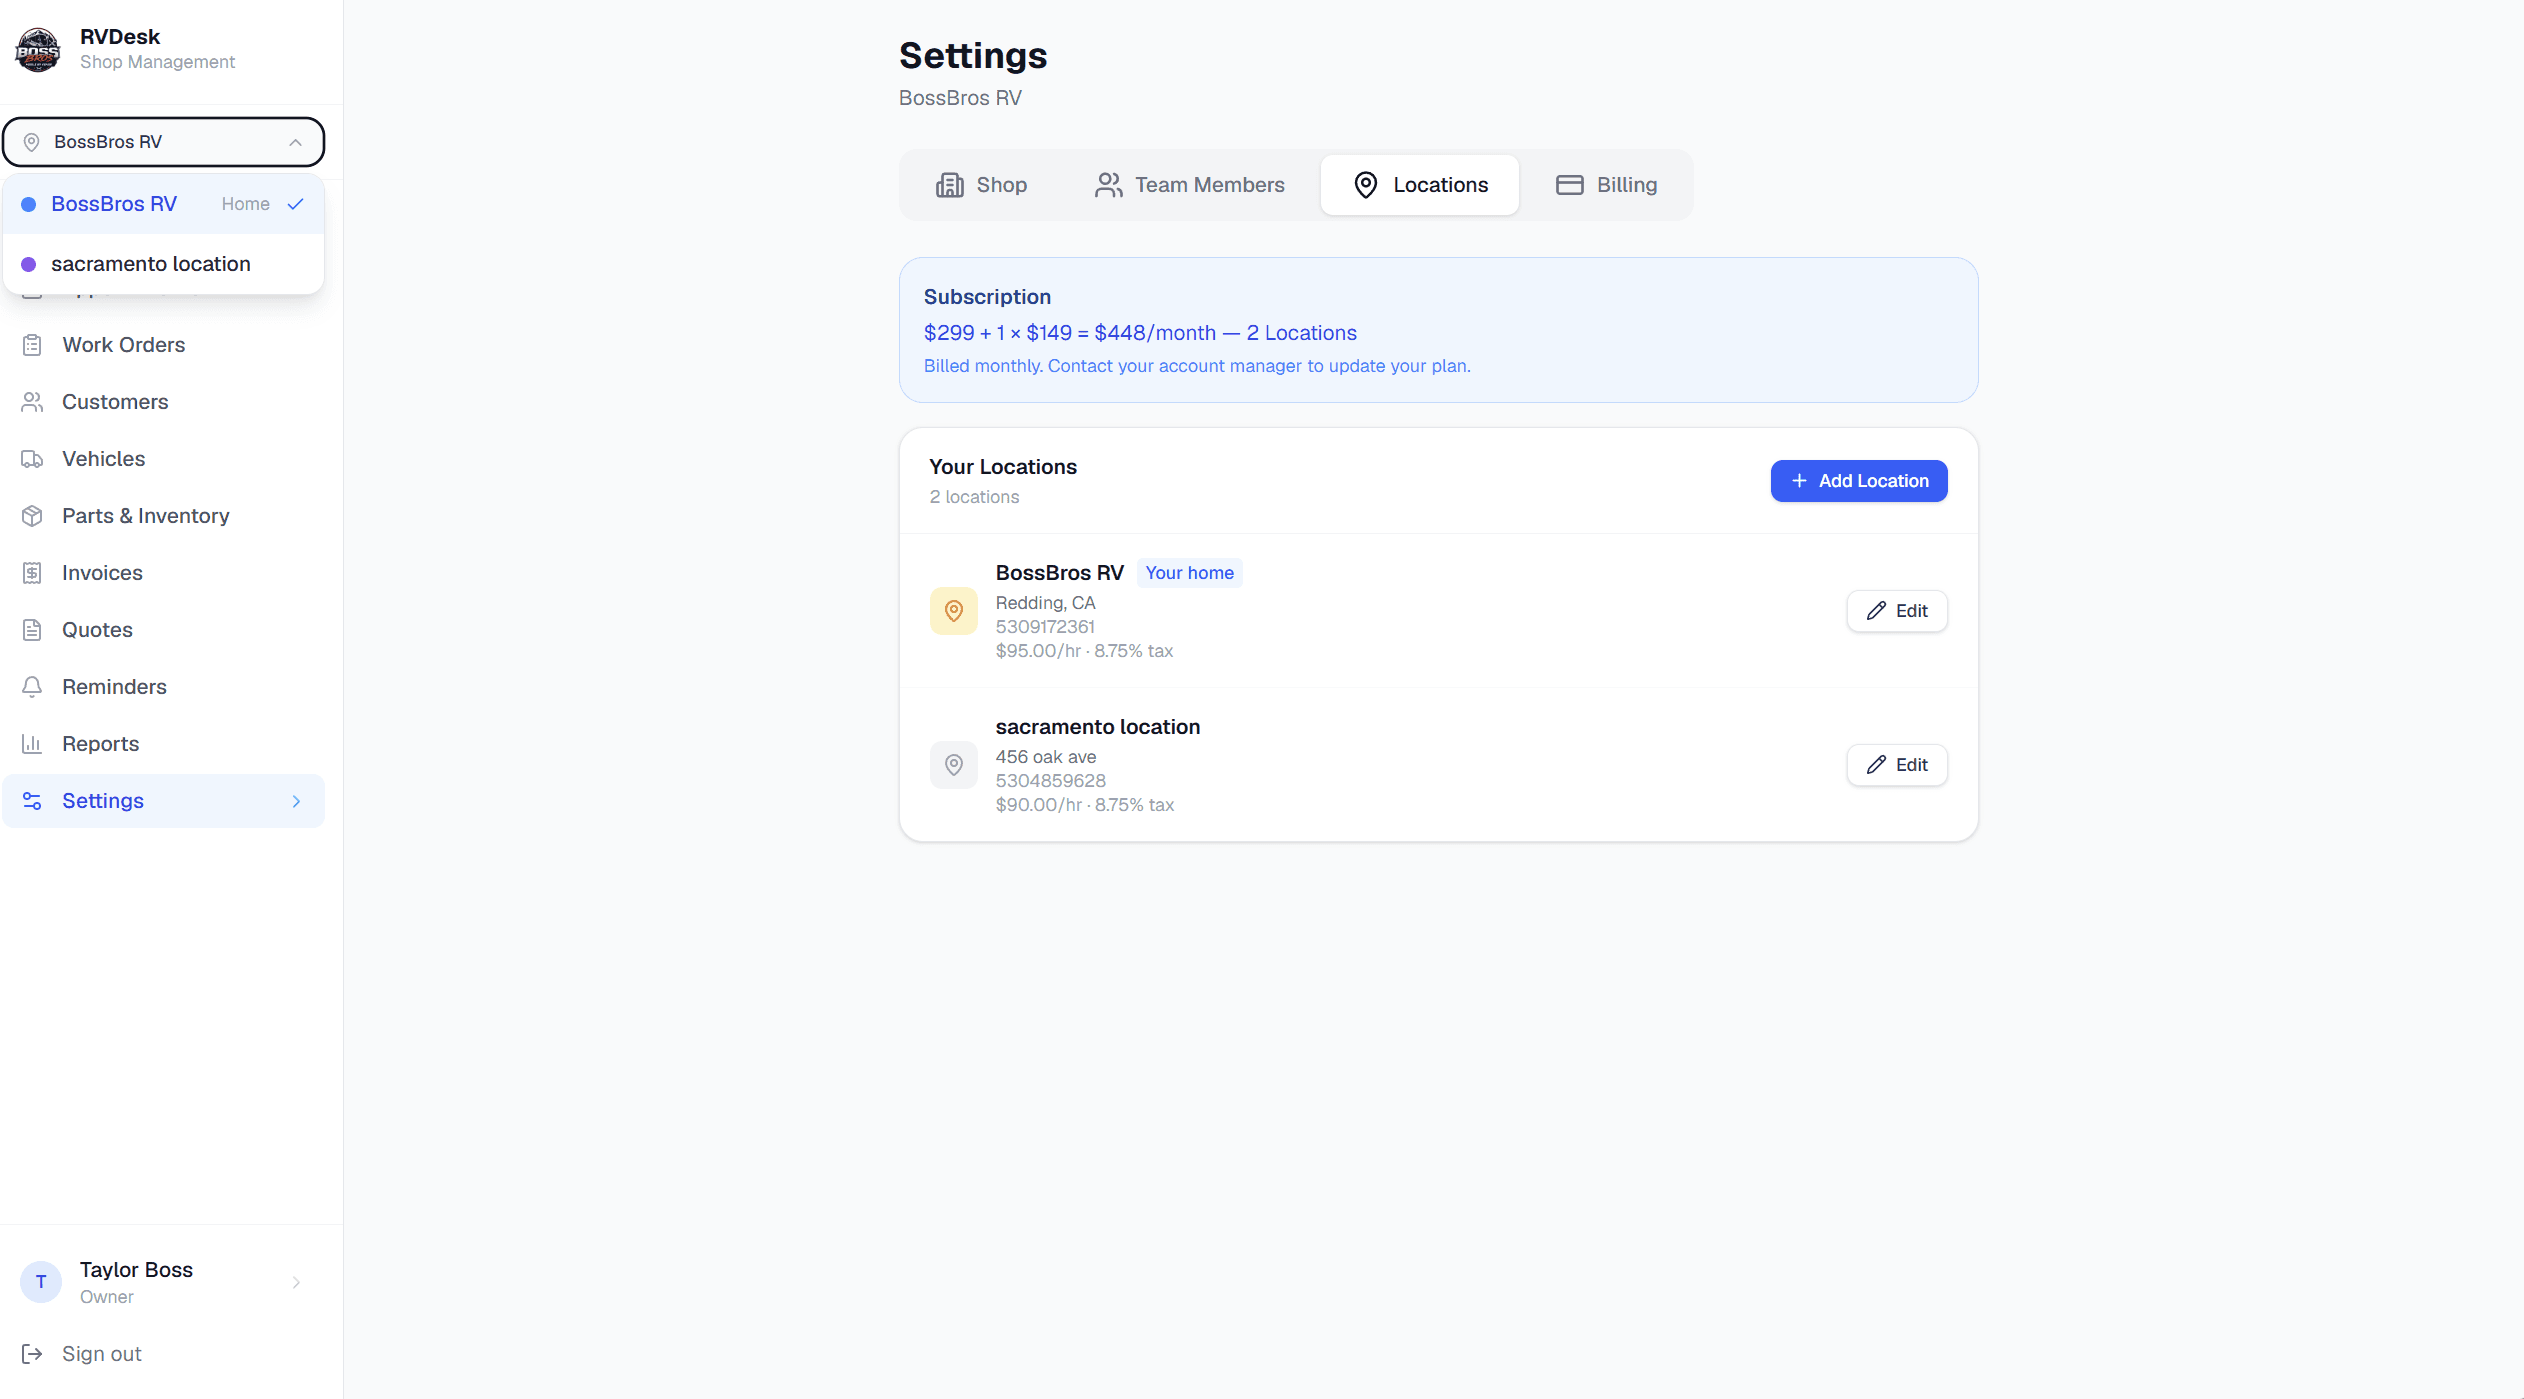Click the BossBros logo in the sidebar header
This screenshot has width=2524, height=1399.
coord(38,49)
